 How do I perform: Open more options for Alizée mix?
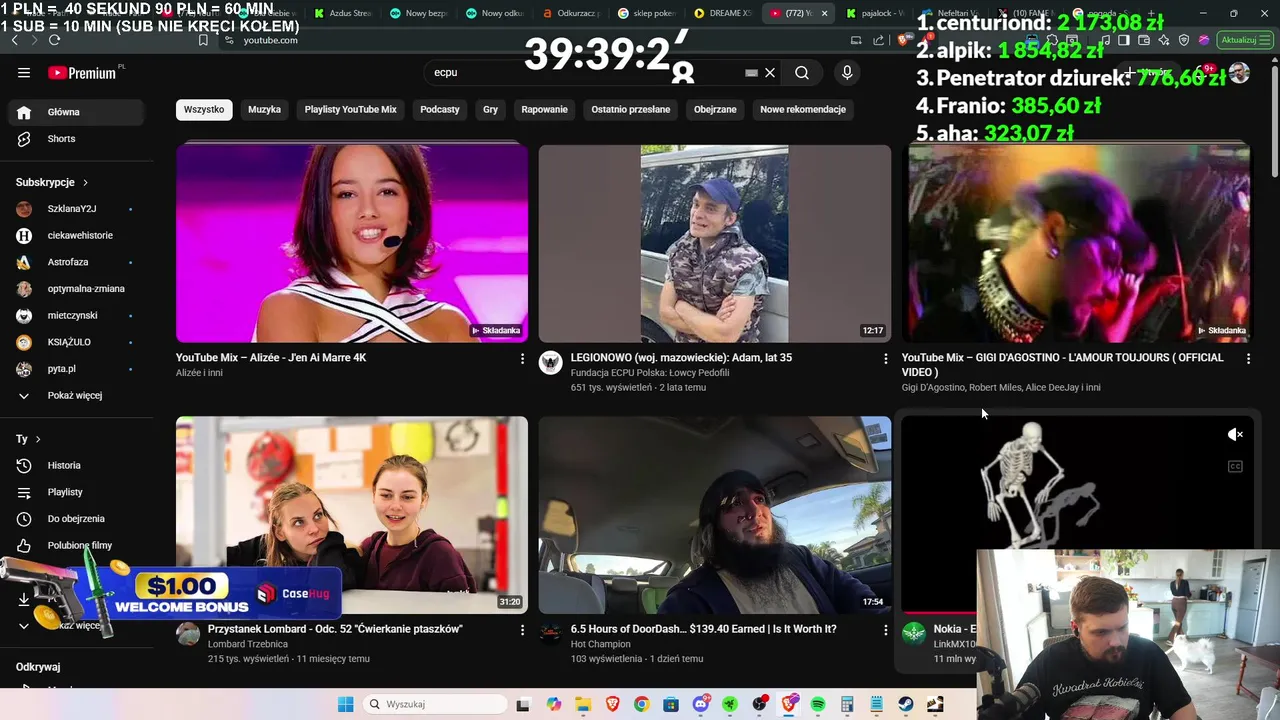[522, 358]
